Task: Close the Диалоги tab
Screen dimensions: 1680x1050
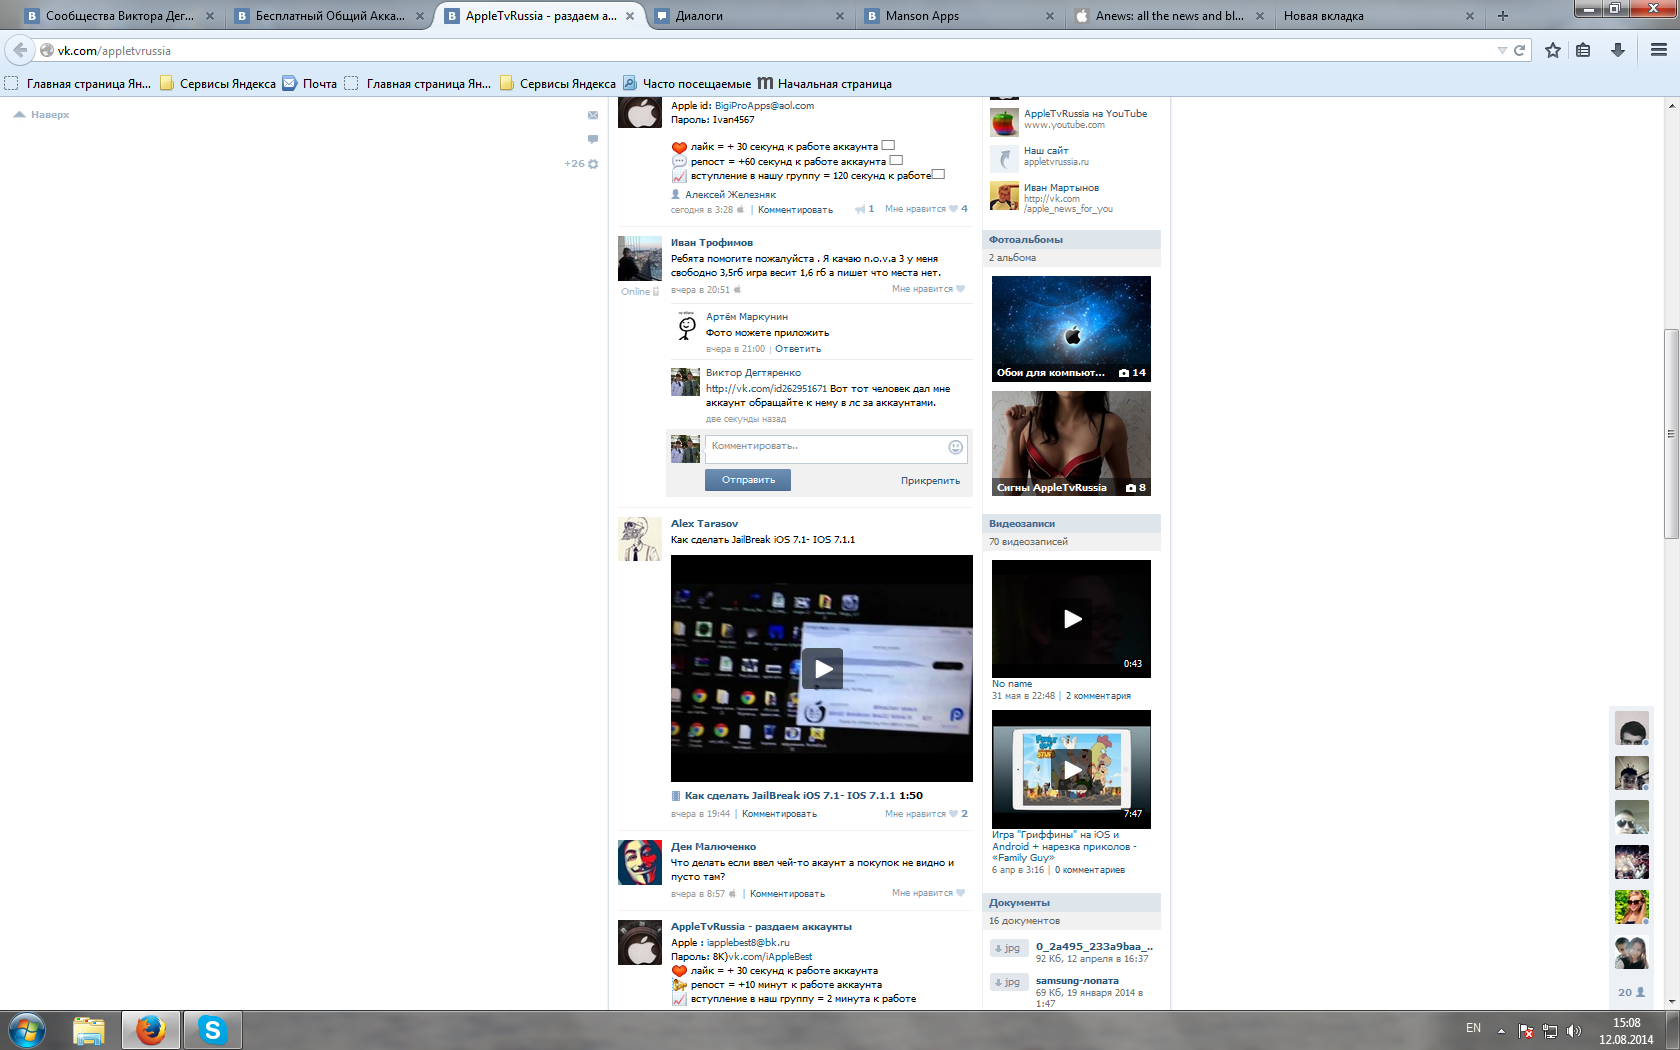Action: (x=840, y=16)
